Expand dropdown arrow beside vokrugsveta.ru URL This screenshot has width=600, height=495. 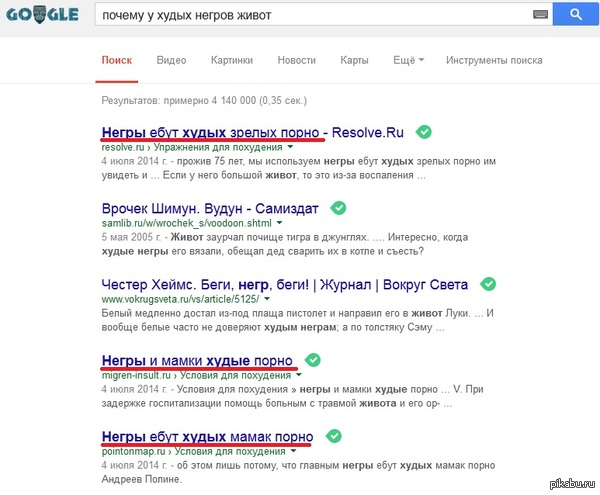pyautogui.click(x=267, y=299)
